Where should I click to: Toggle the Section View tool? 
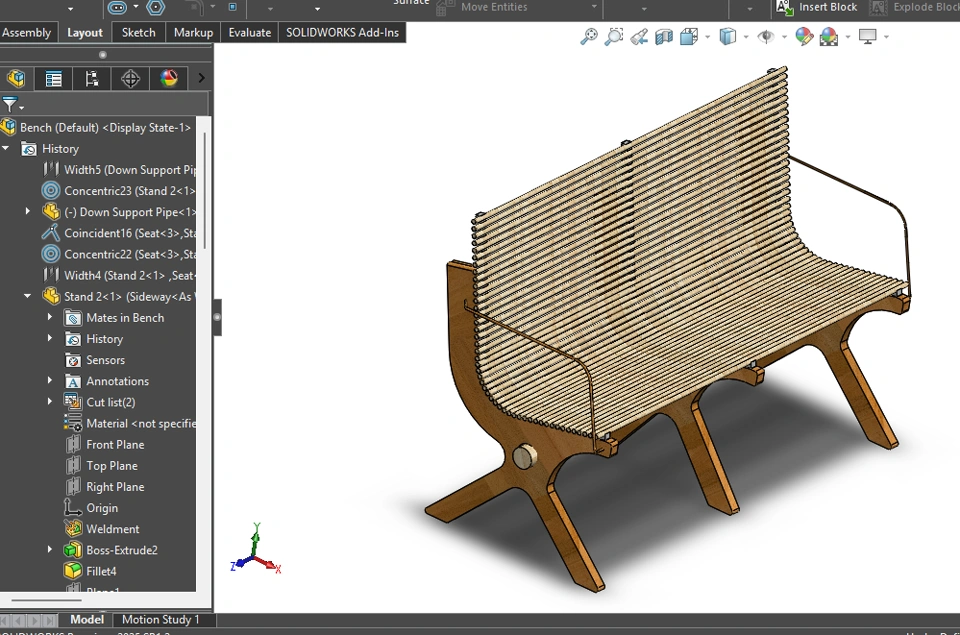(x=664, y=37)
